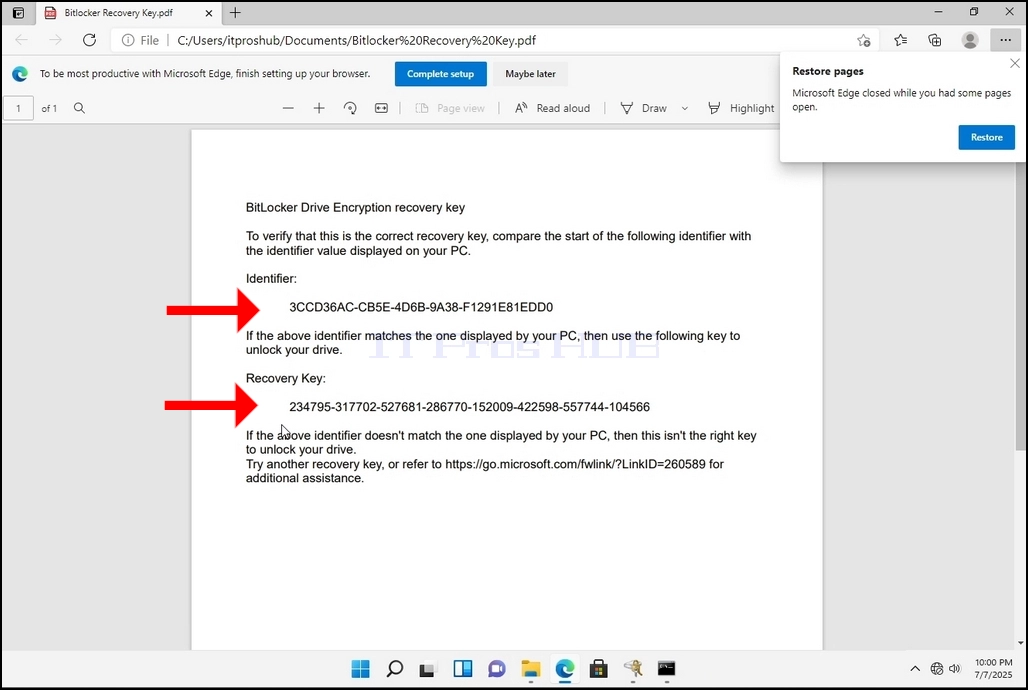Click the Page view button

pyautogui.click(x=450, y=108)
